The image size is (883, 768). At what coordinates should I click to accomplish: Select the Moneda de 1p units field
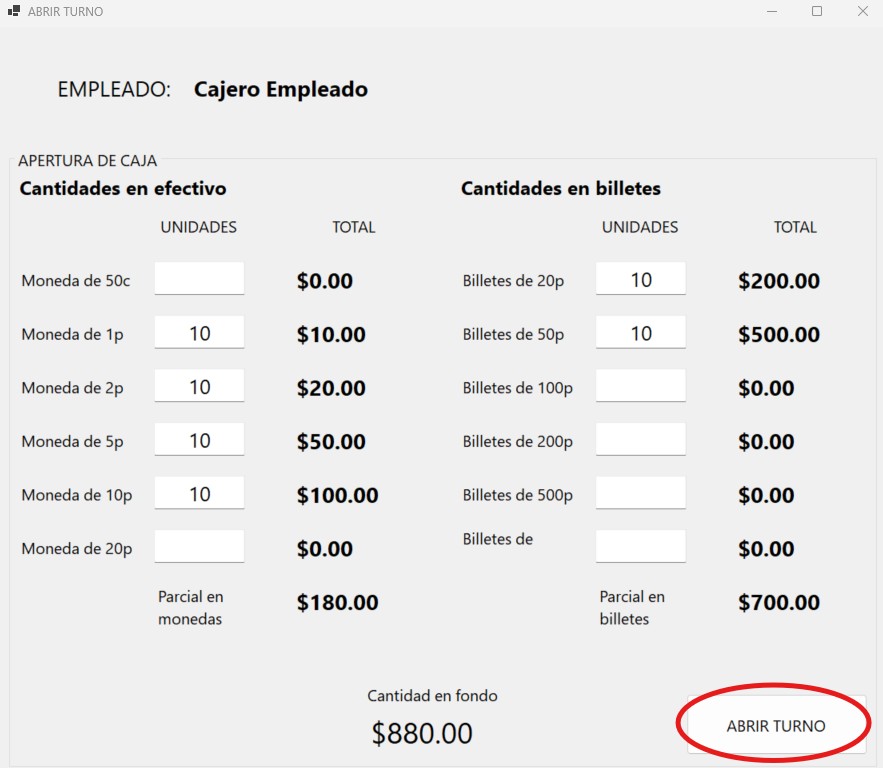coord(199,333)
